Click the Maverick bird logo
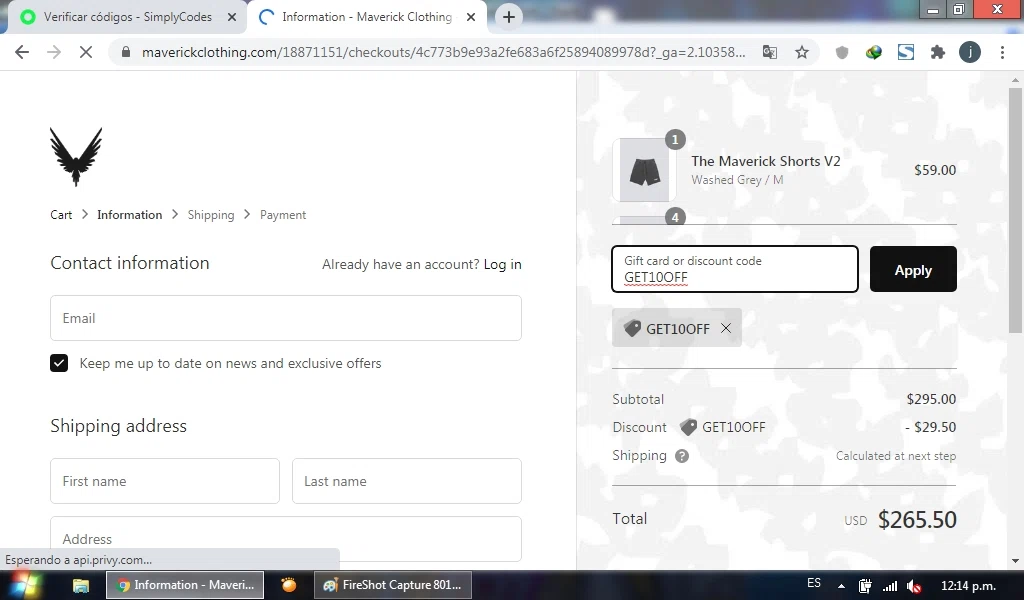 76,157
